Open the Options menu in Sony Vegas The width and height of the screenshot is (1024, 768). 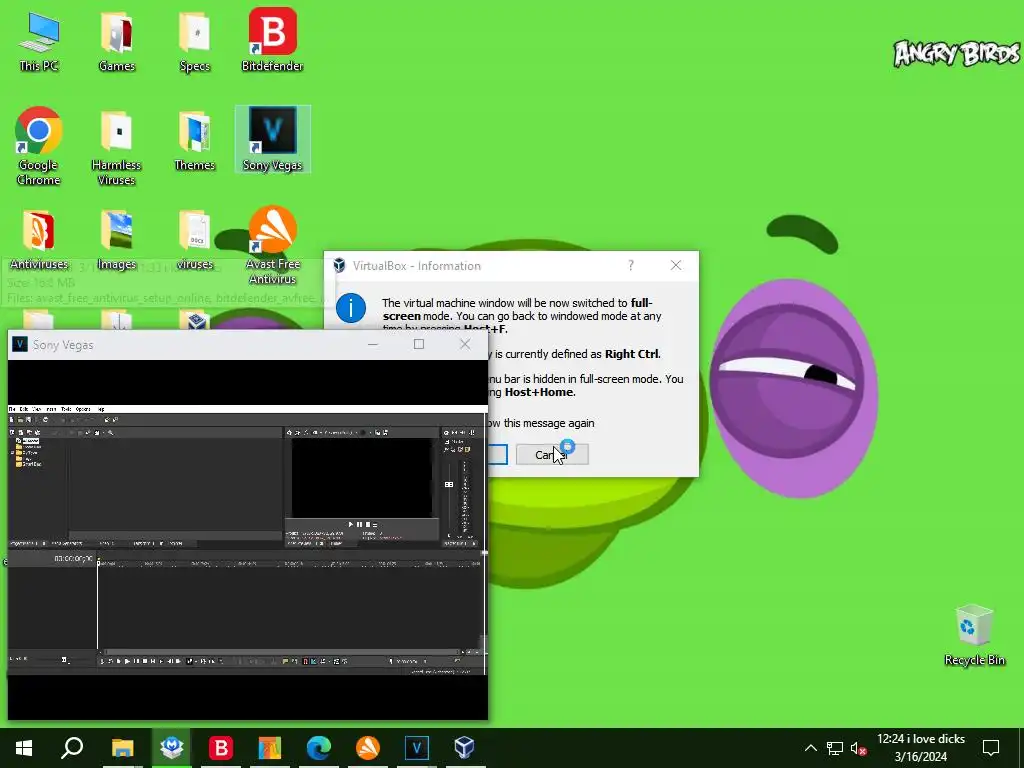[x=83, y=409]
